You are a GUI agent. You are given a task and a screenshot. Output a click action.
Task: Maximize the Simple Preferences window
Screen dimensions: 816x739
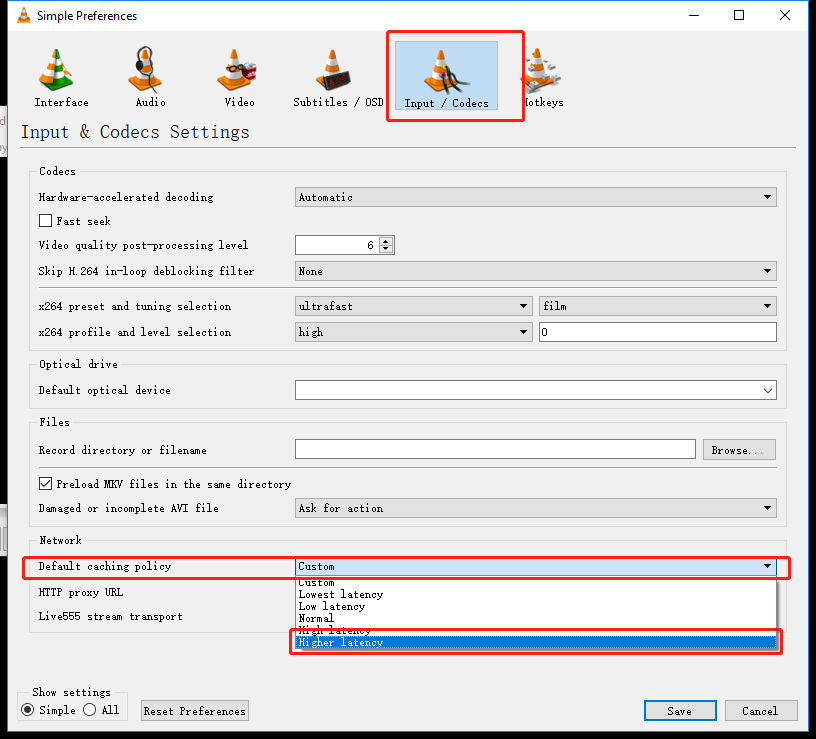[739, 15]
